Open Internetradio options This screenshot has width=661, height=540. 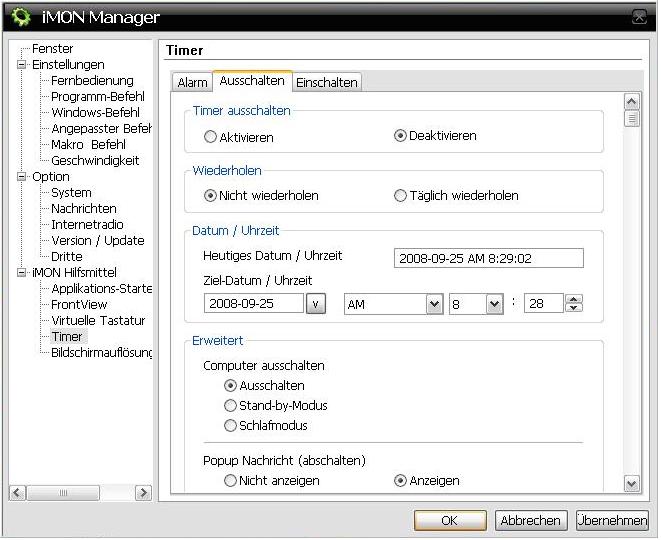point(87,225)
